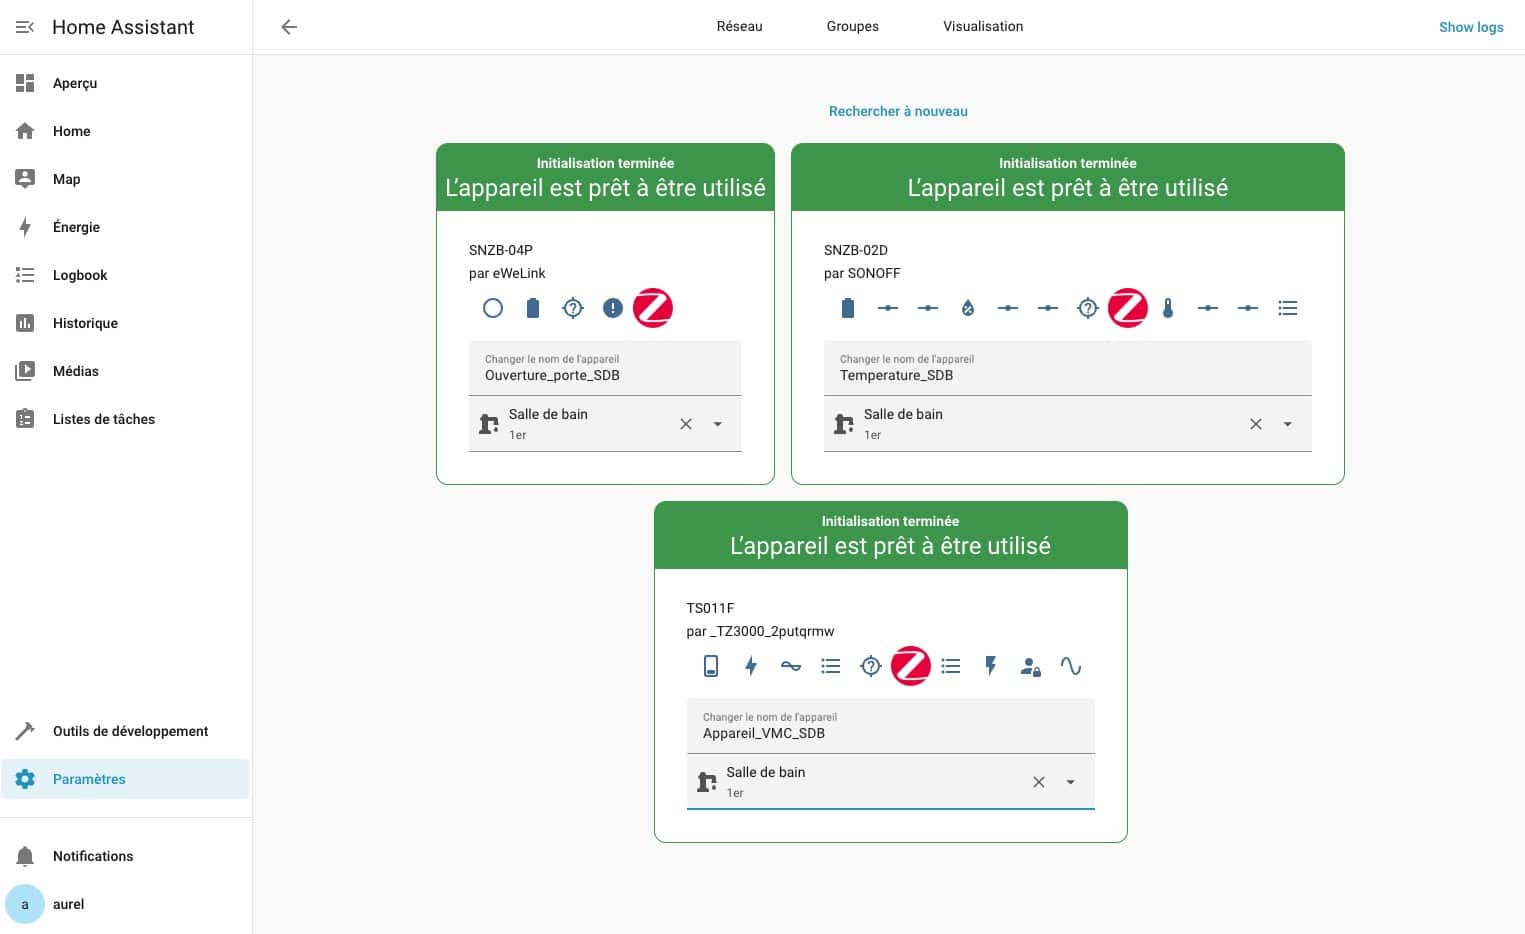This screenshot has height=934, width=1525.
Task: Click Show logs button
Action: (x=1470, y=27)
